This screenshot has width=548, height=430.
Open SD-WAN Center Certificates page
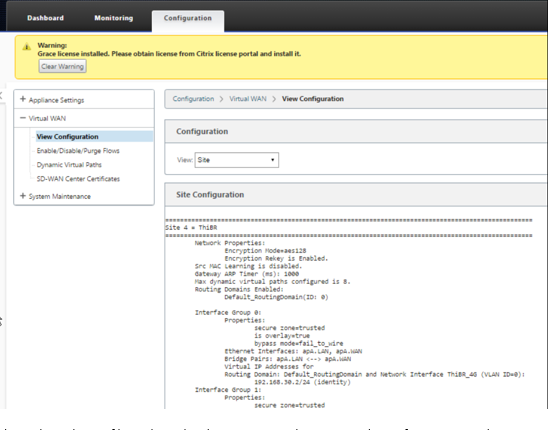(78, 179)
